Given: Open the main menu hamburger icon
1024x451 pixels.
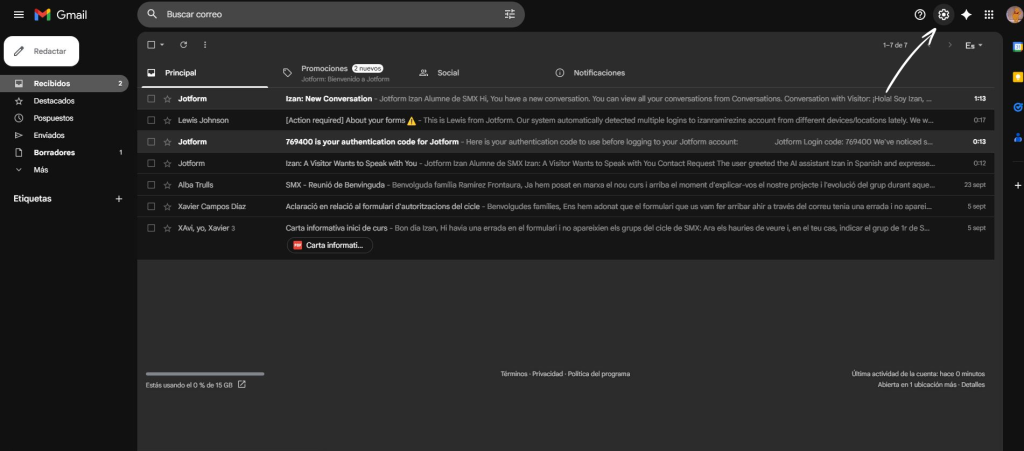Looking at the screenshot, I should coord(18,14).
